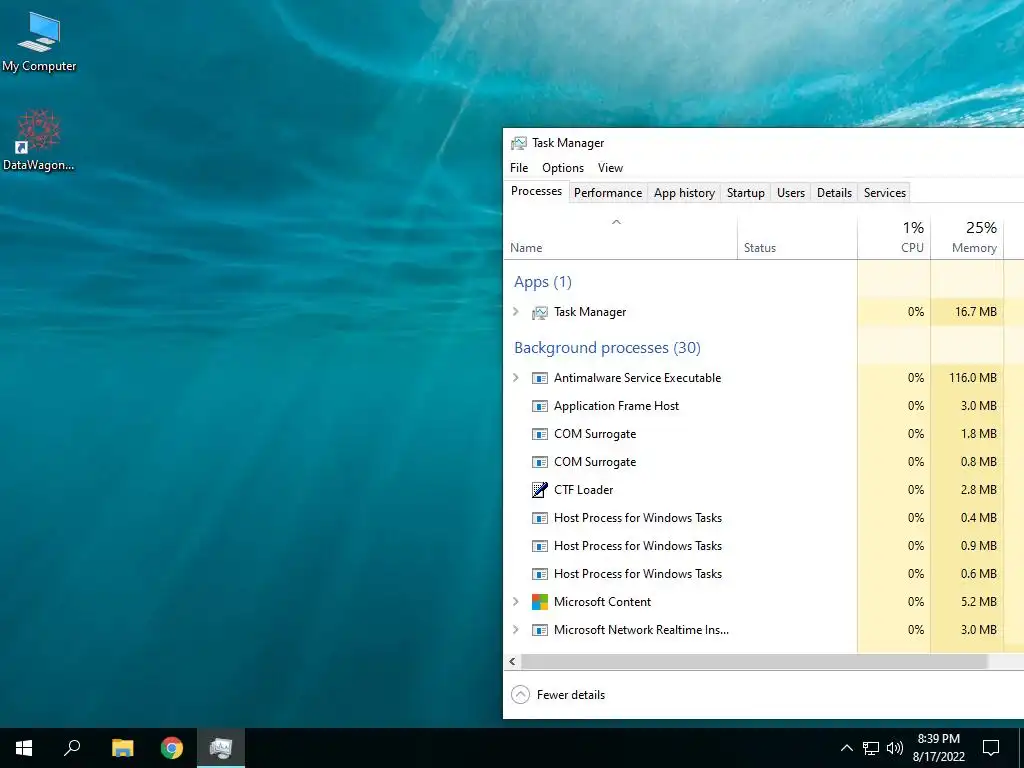Click Task Manager title bar icon

(x=519, y=143)
